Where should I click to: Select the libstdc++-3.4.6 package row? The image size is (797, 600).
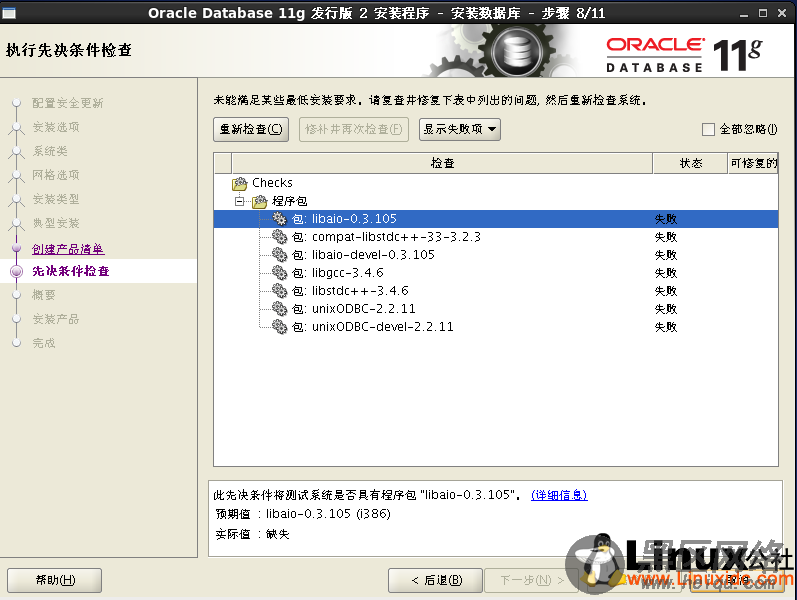tap(496, 291)
